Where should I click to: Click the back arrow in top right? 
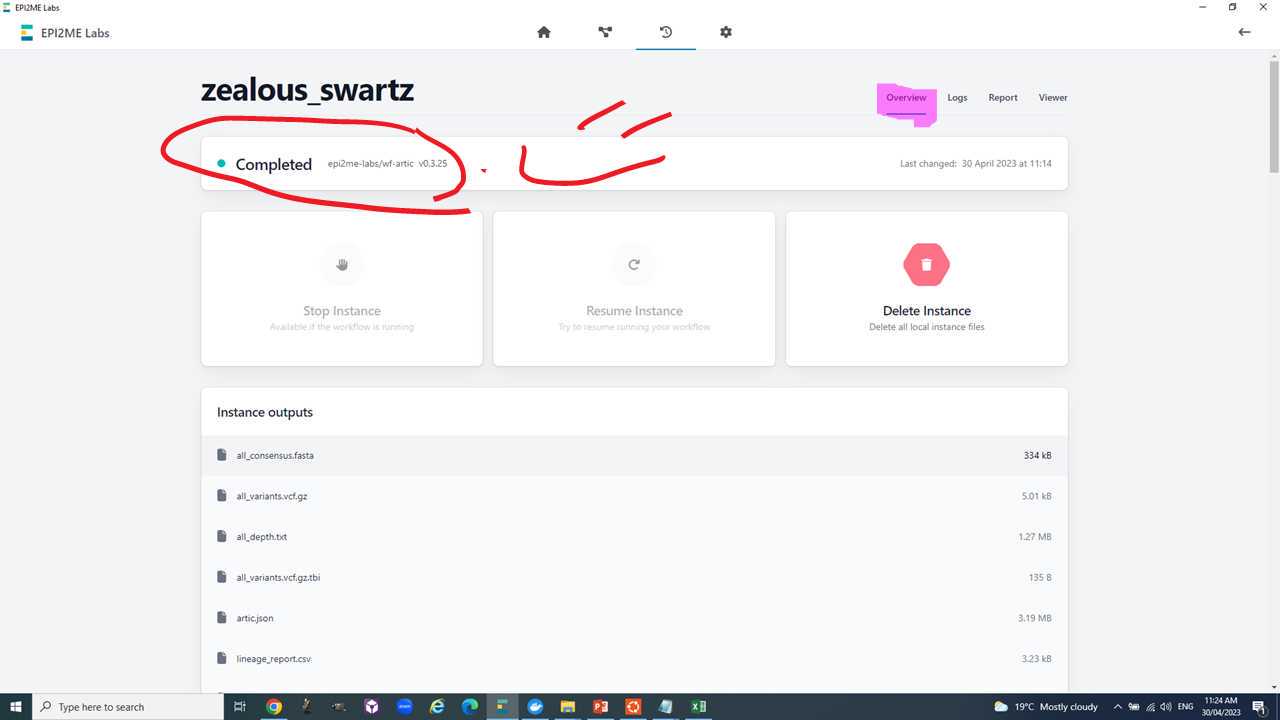(x=1244, y=32)
